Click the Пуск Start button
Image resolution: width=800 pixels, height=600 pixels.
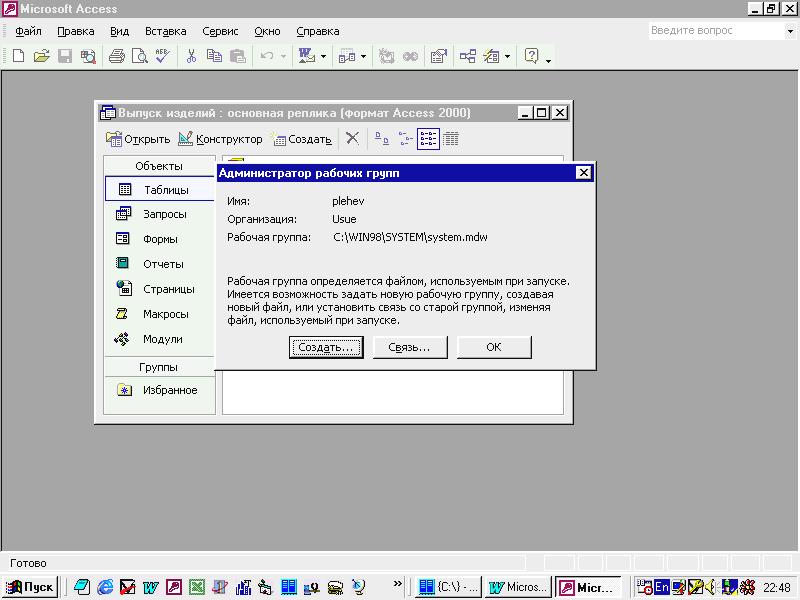tap(30, 587)
